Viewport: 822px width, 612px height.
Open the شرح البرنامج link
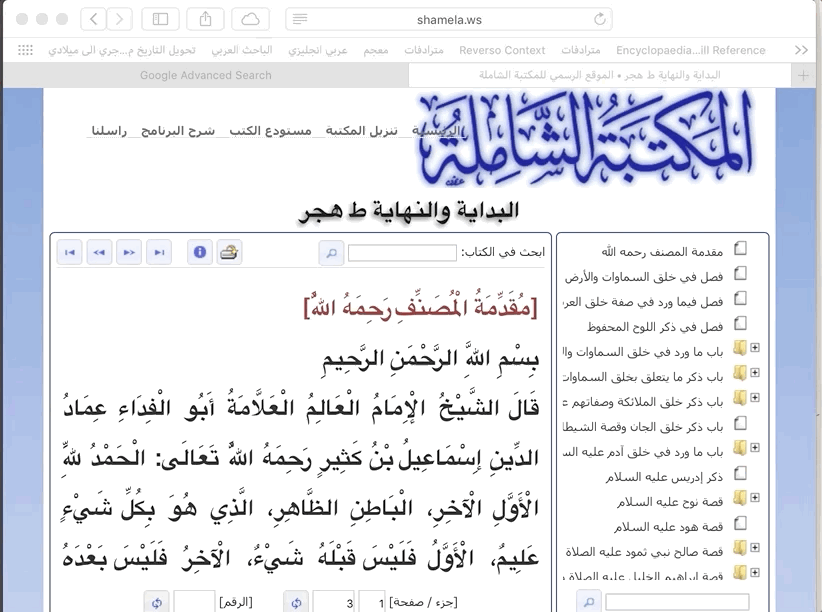[178, 131]
